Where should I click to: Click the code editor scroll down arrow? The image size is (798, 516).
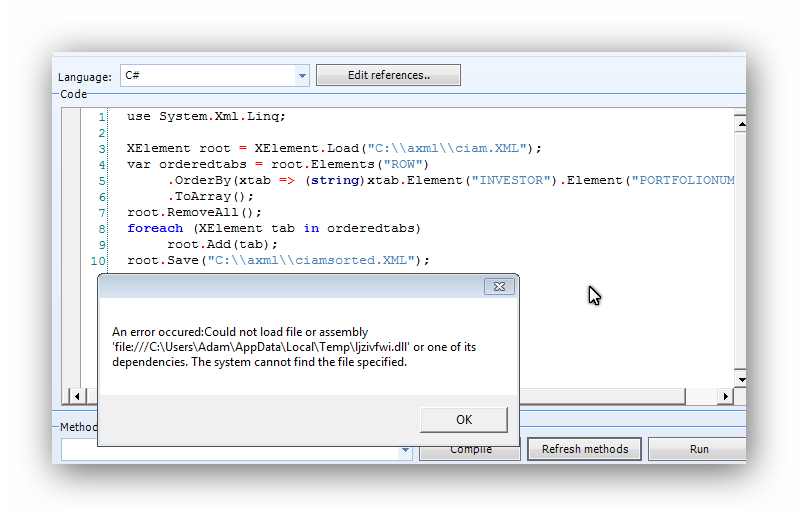pos(740,379)
